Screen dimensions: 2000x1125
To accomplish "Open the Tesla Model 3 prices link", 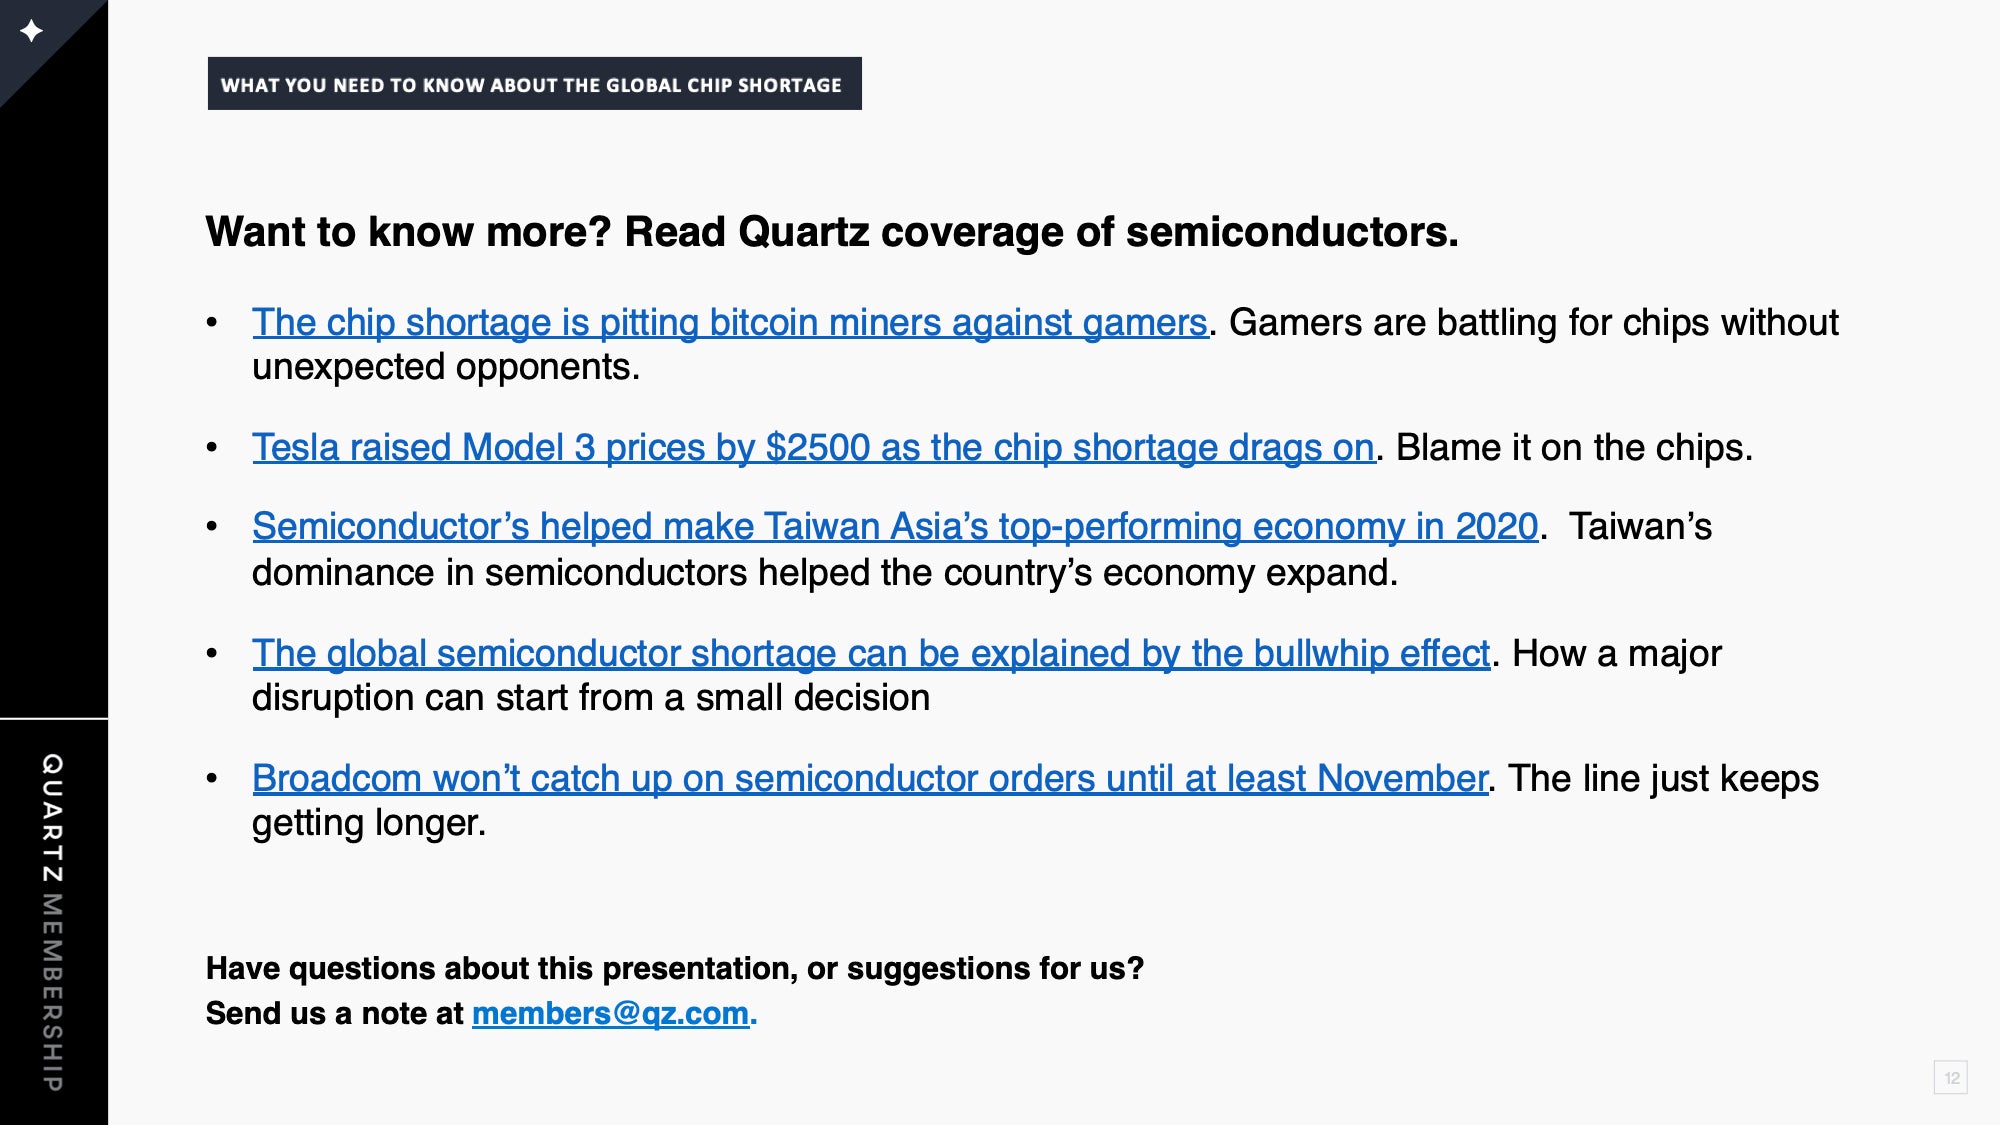I will (813, 448).
